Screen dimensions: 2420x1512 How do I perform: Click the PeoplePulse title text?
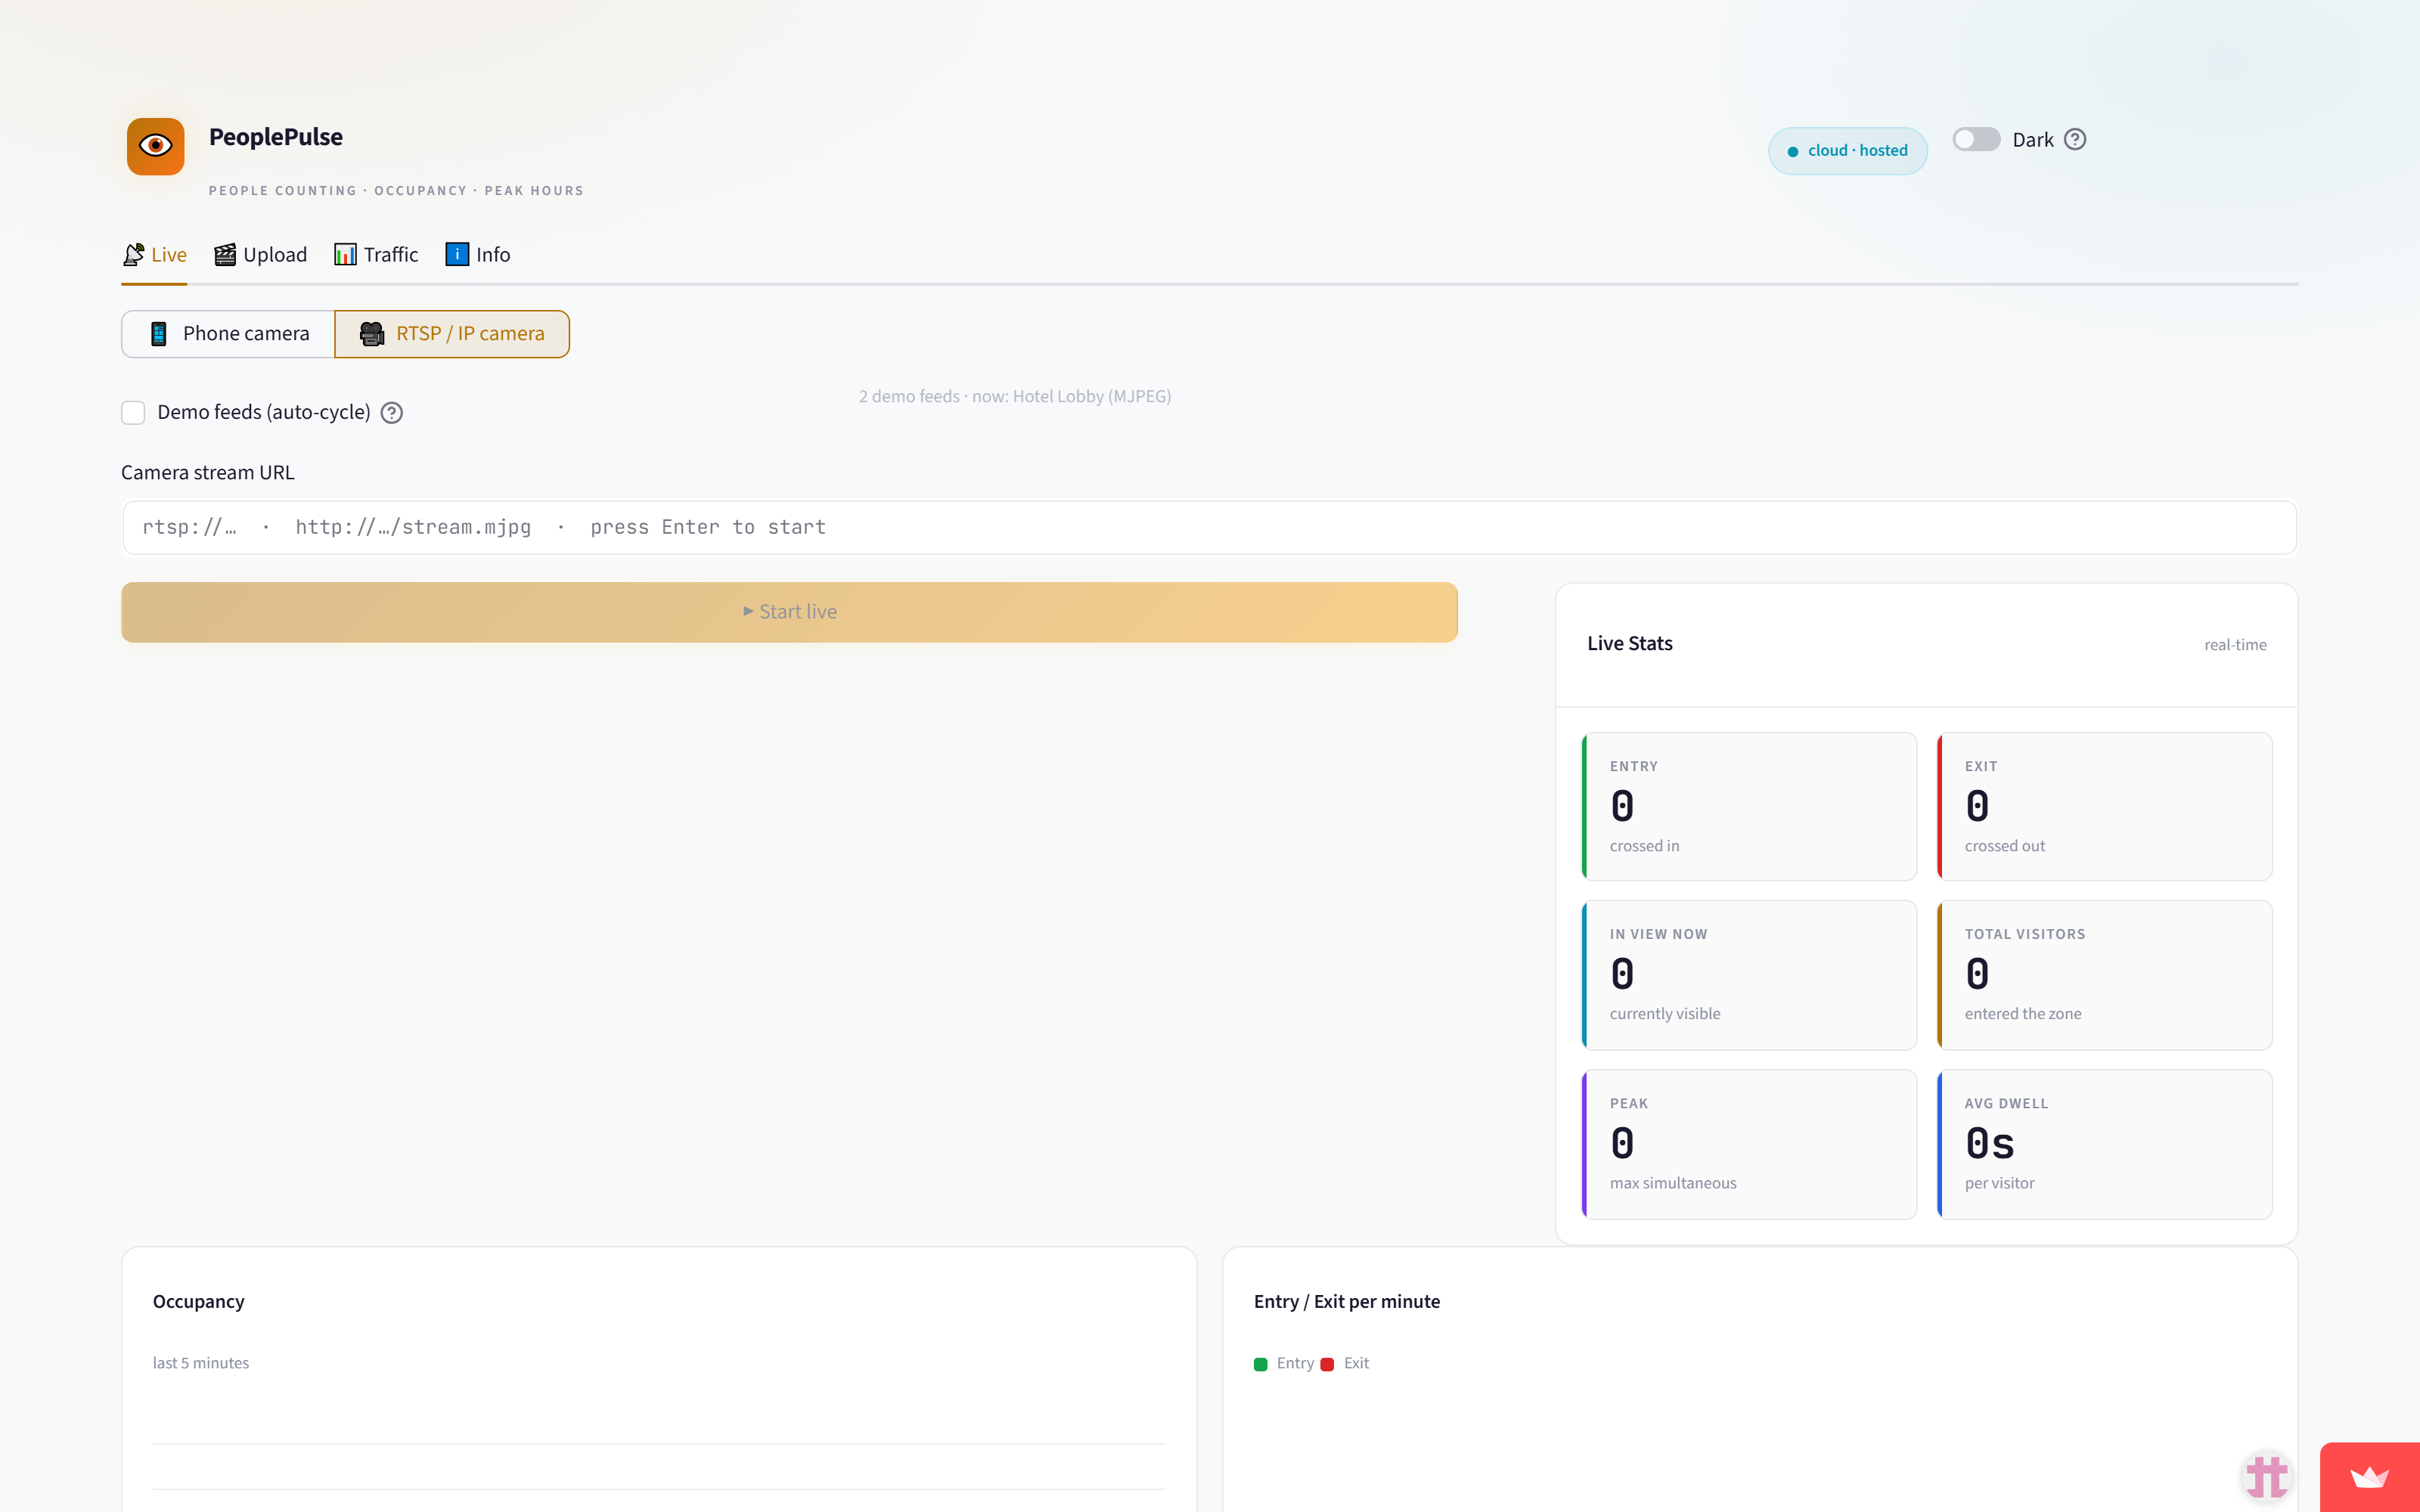click(276, 137)
